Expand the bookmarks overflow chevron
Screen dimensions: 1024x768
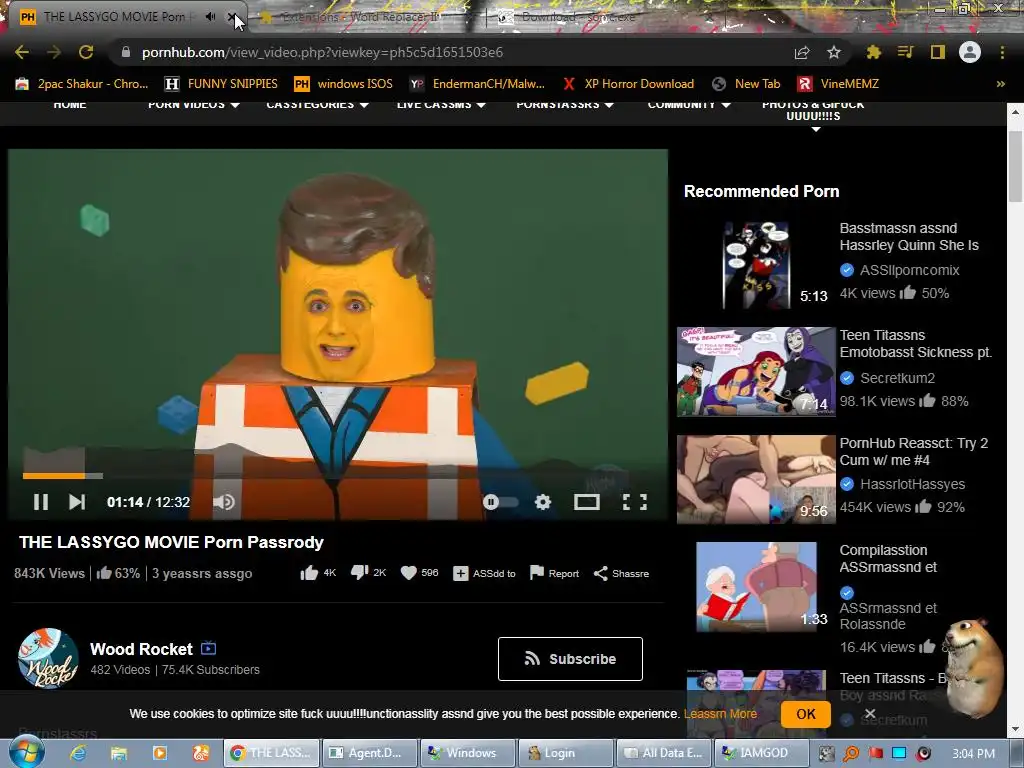tap(1000, 84)
